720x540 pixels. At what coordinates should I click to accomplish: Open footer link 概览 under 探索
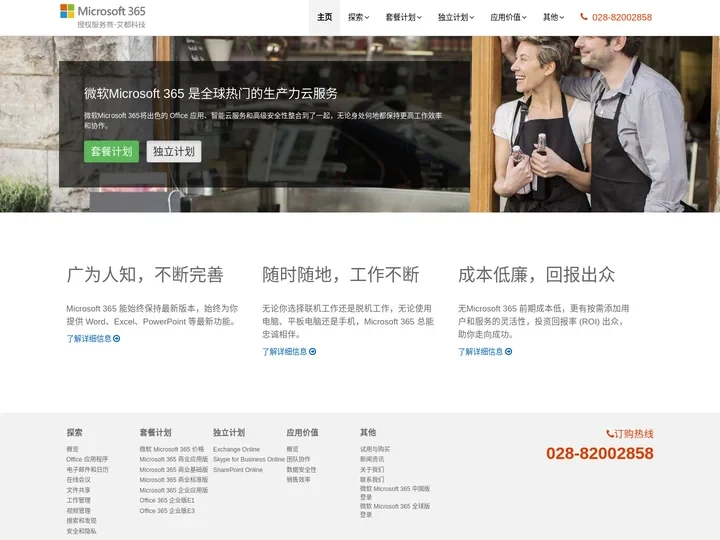point(73,449)
